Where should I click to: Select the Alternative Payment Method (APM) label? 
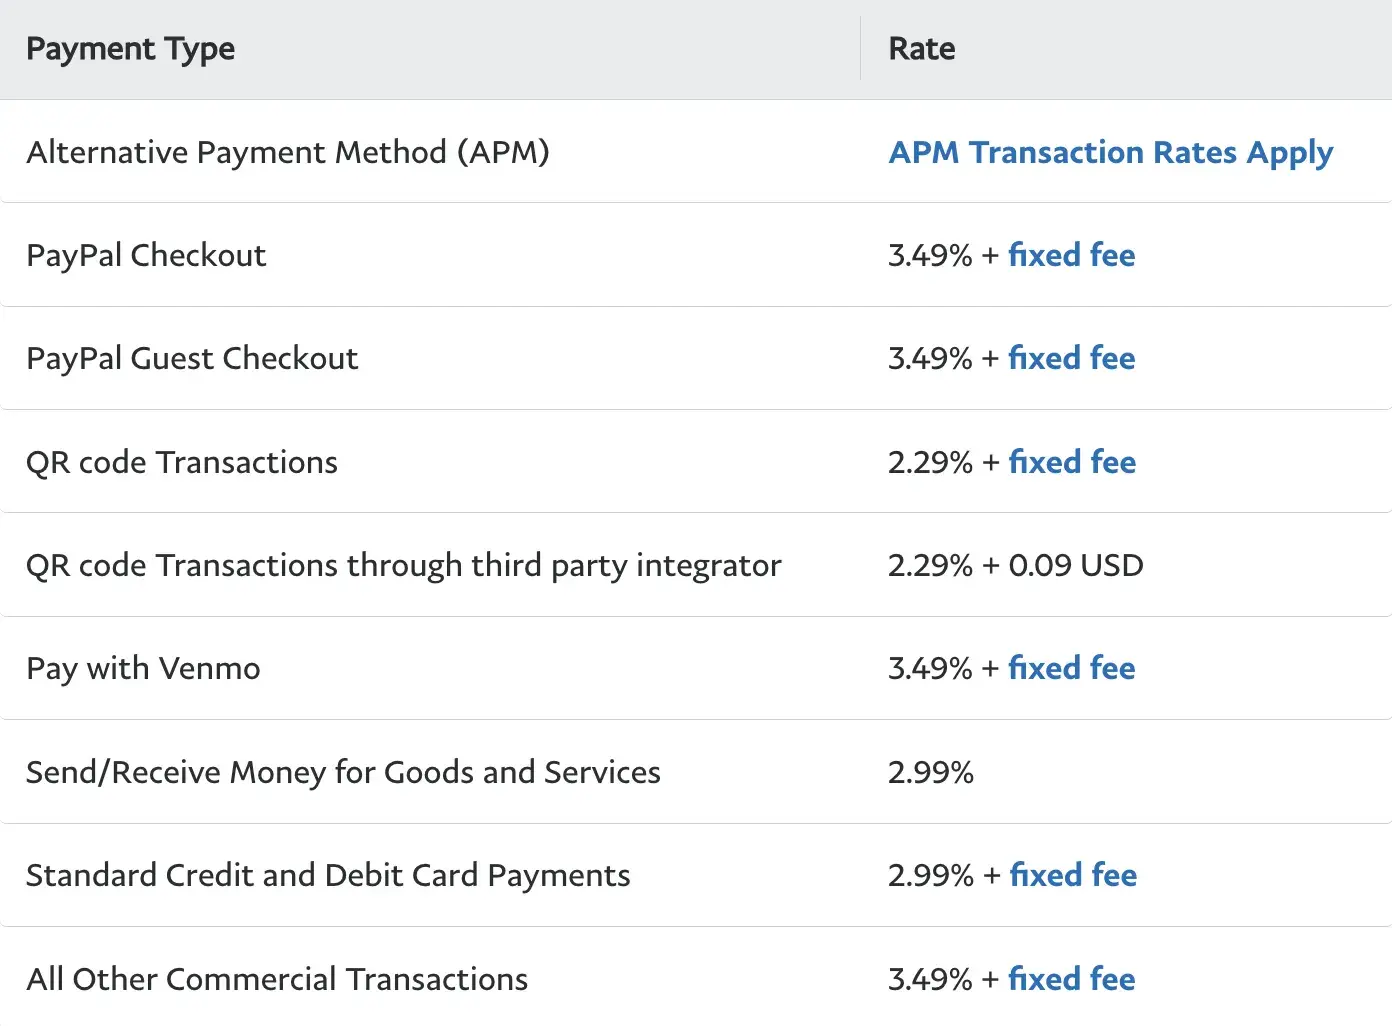(288, 153)
